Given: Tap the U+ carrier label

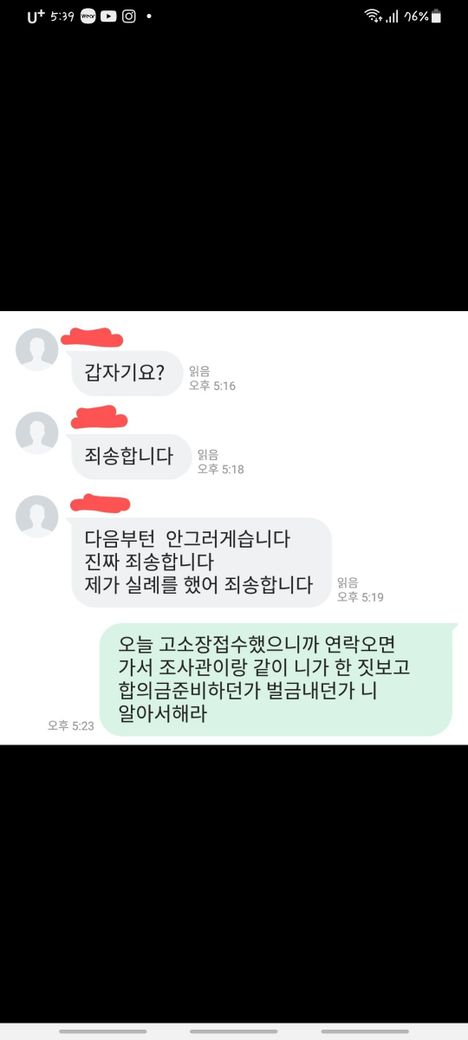Looking at the screenshot, I should [36, 17].
